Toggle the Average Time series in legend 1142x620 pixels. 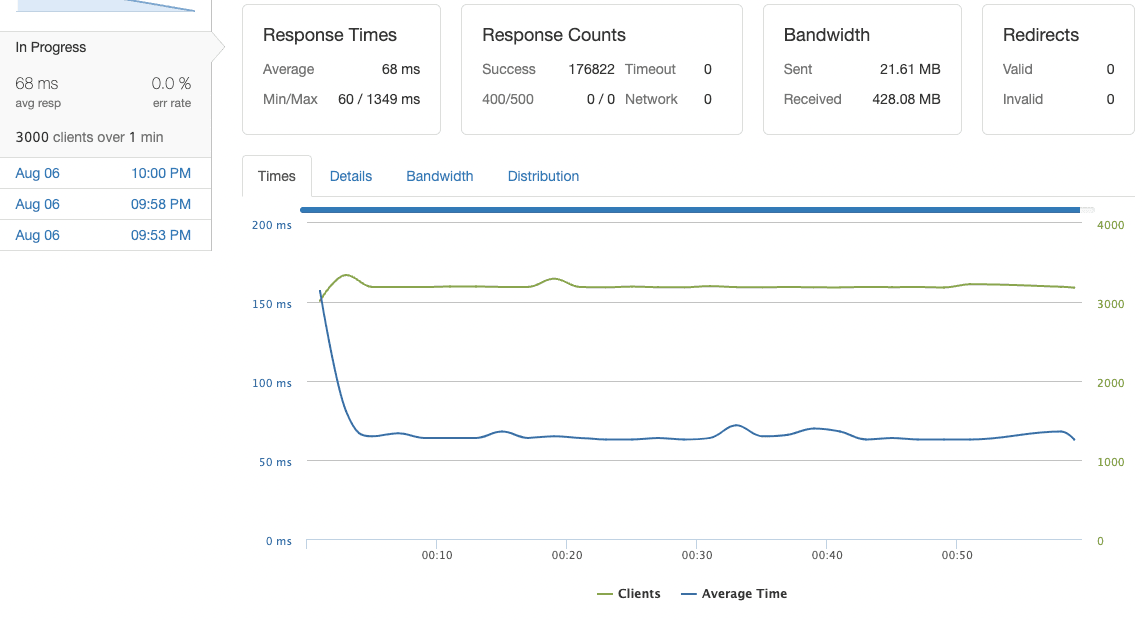coord(734,594)
